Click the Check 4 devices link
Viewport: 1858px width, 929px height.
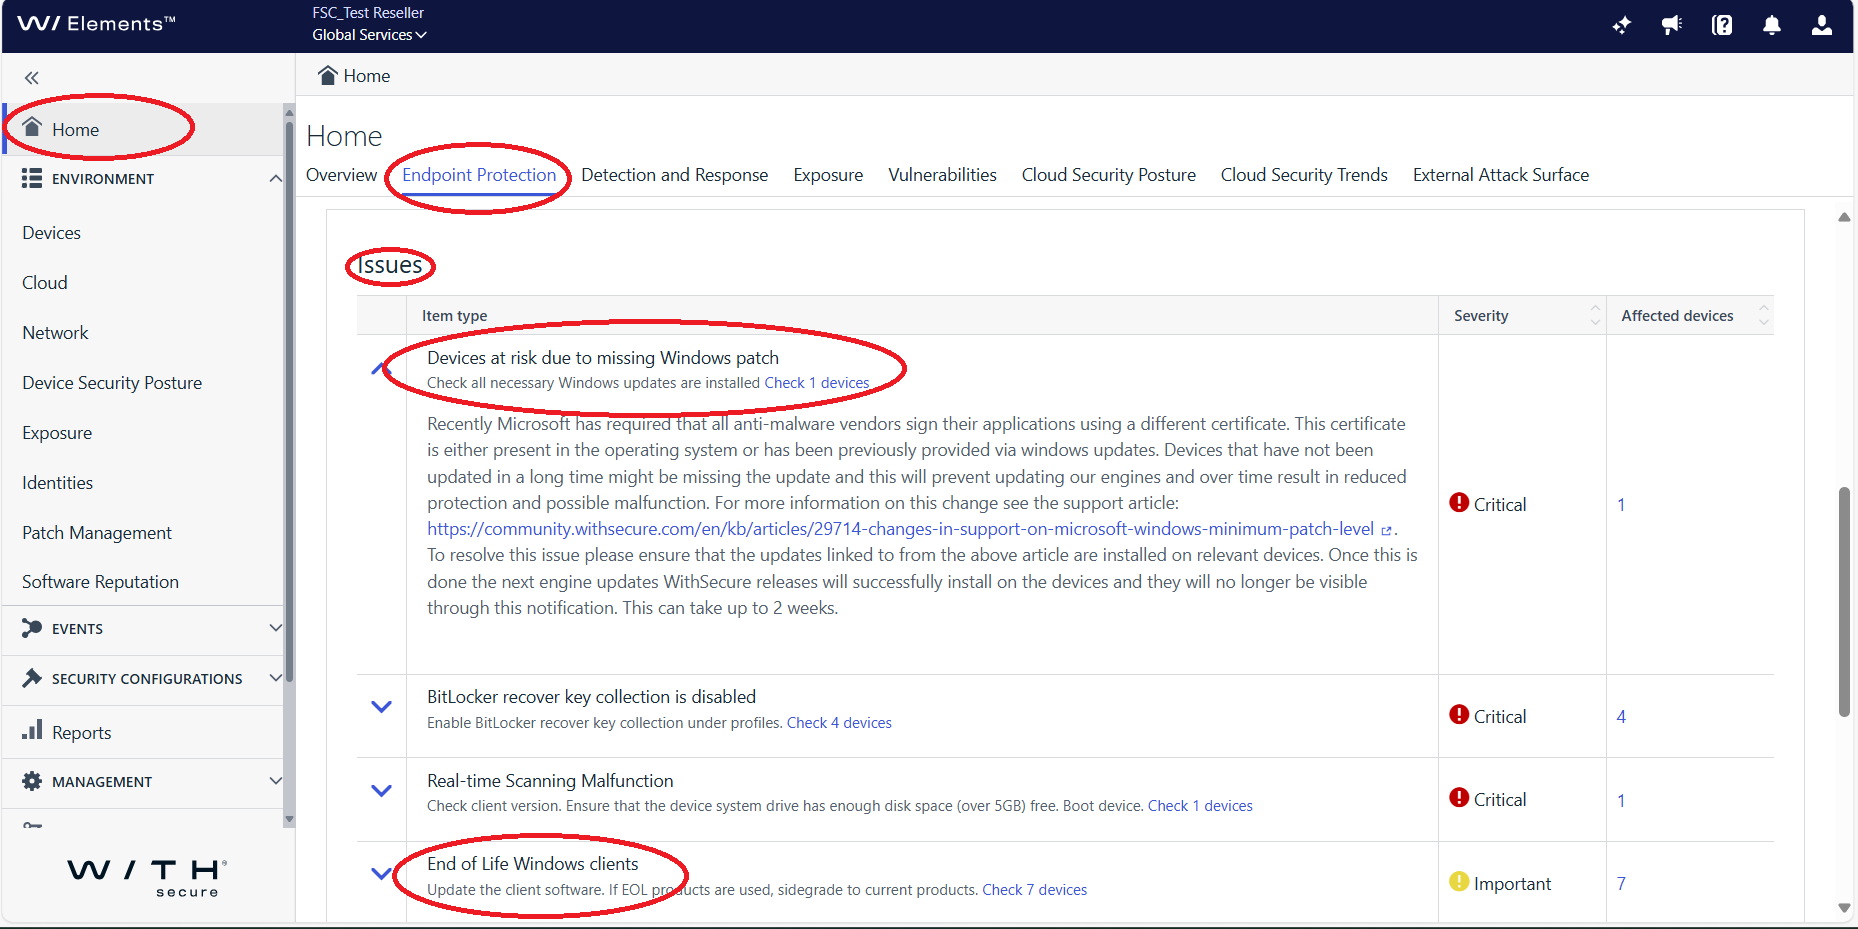pyautogui.click(x=839, y=723)
